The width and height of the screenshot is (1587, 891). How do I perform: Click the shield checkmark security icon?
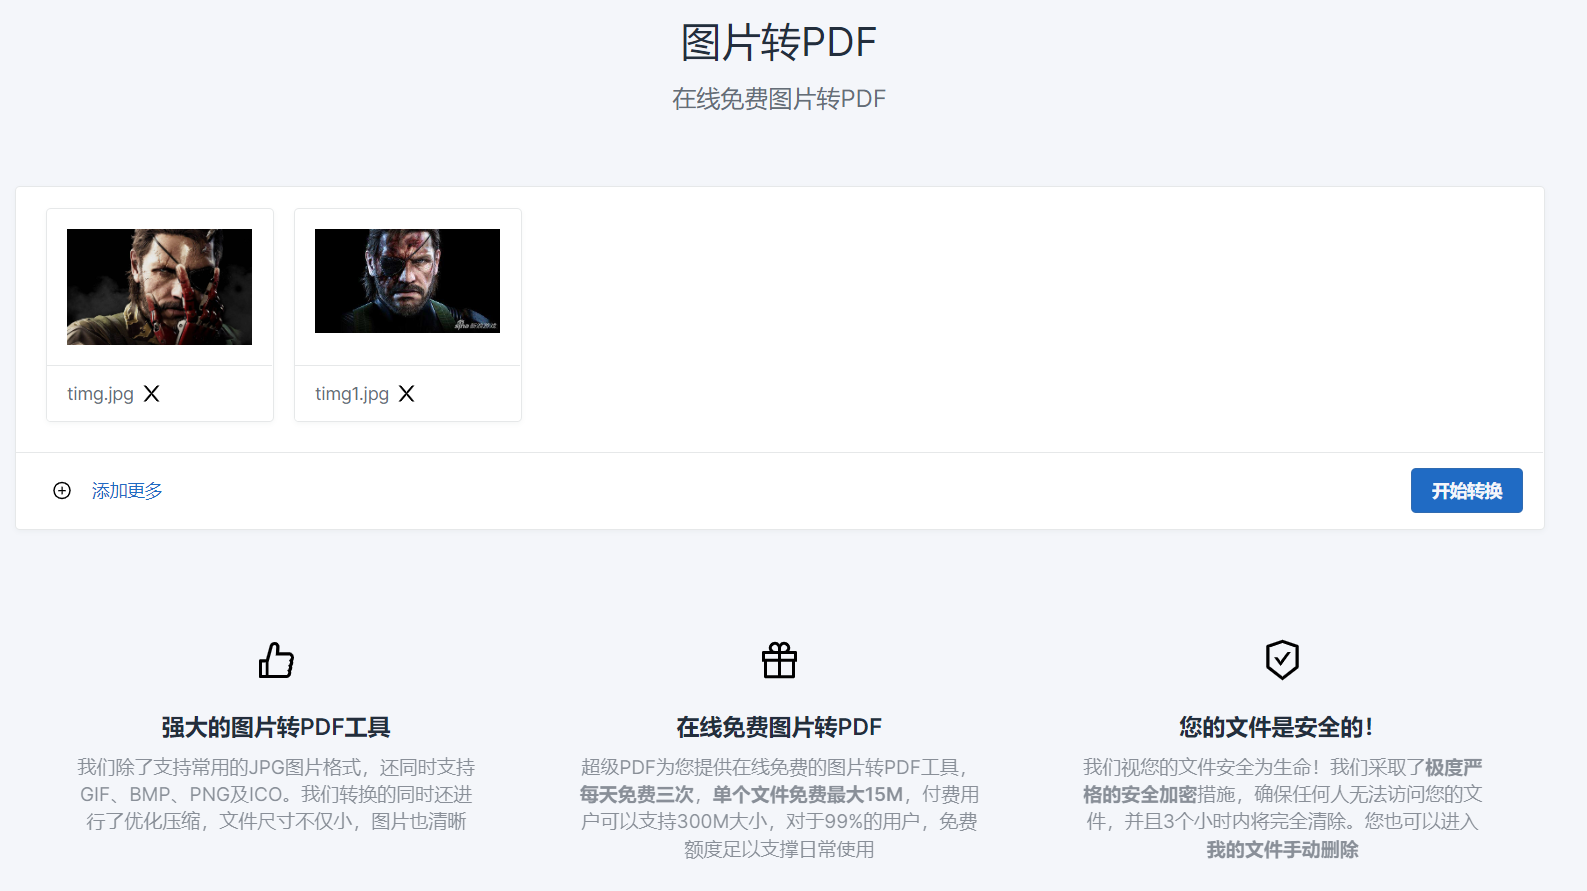(1282, 660)
